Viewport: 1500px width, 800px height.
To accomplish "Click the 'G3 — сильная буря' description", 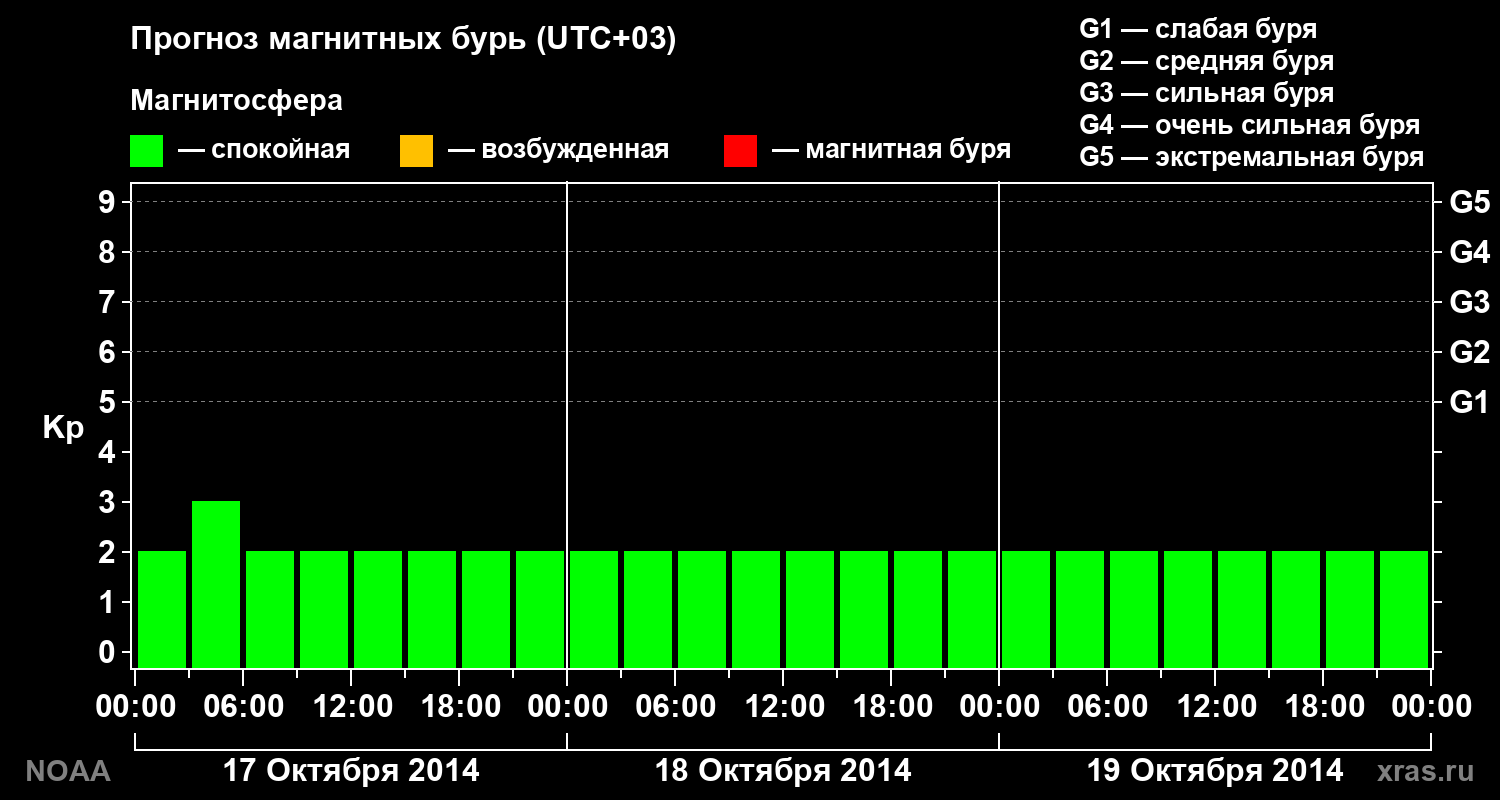I will pyautogui.click(x=1207, y=93).
